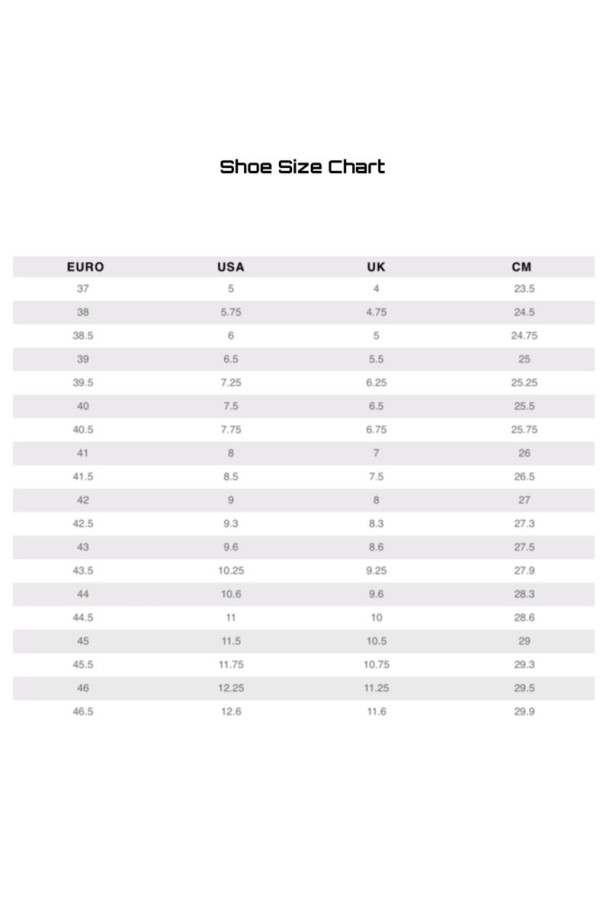This screenshot has height=900, width=606.
Task: Click the USA size 11.75 cell
Action: (x=231, y=665)
